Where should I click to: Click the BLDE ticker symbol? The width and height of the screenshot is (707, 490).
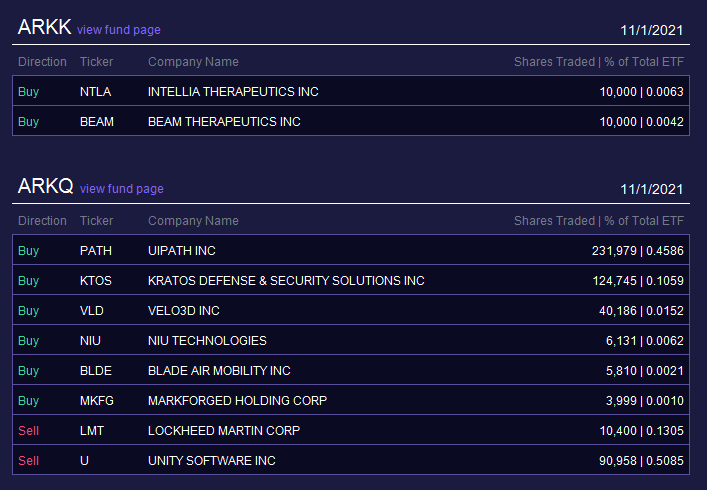pyautogui.click(x=96, y=371)
